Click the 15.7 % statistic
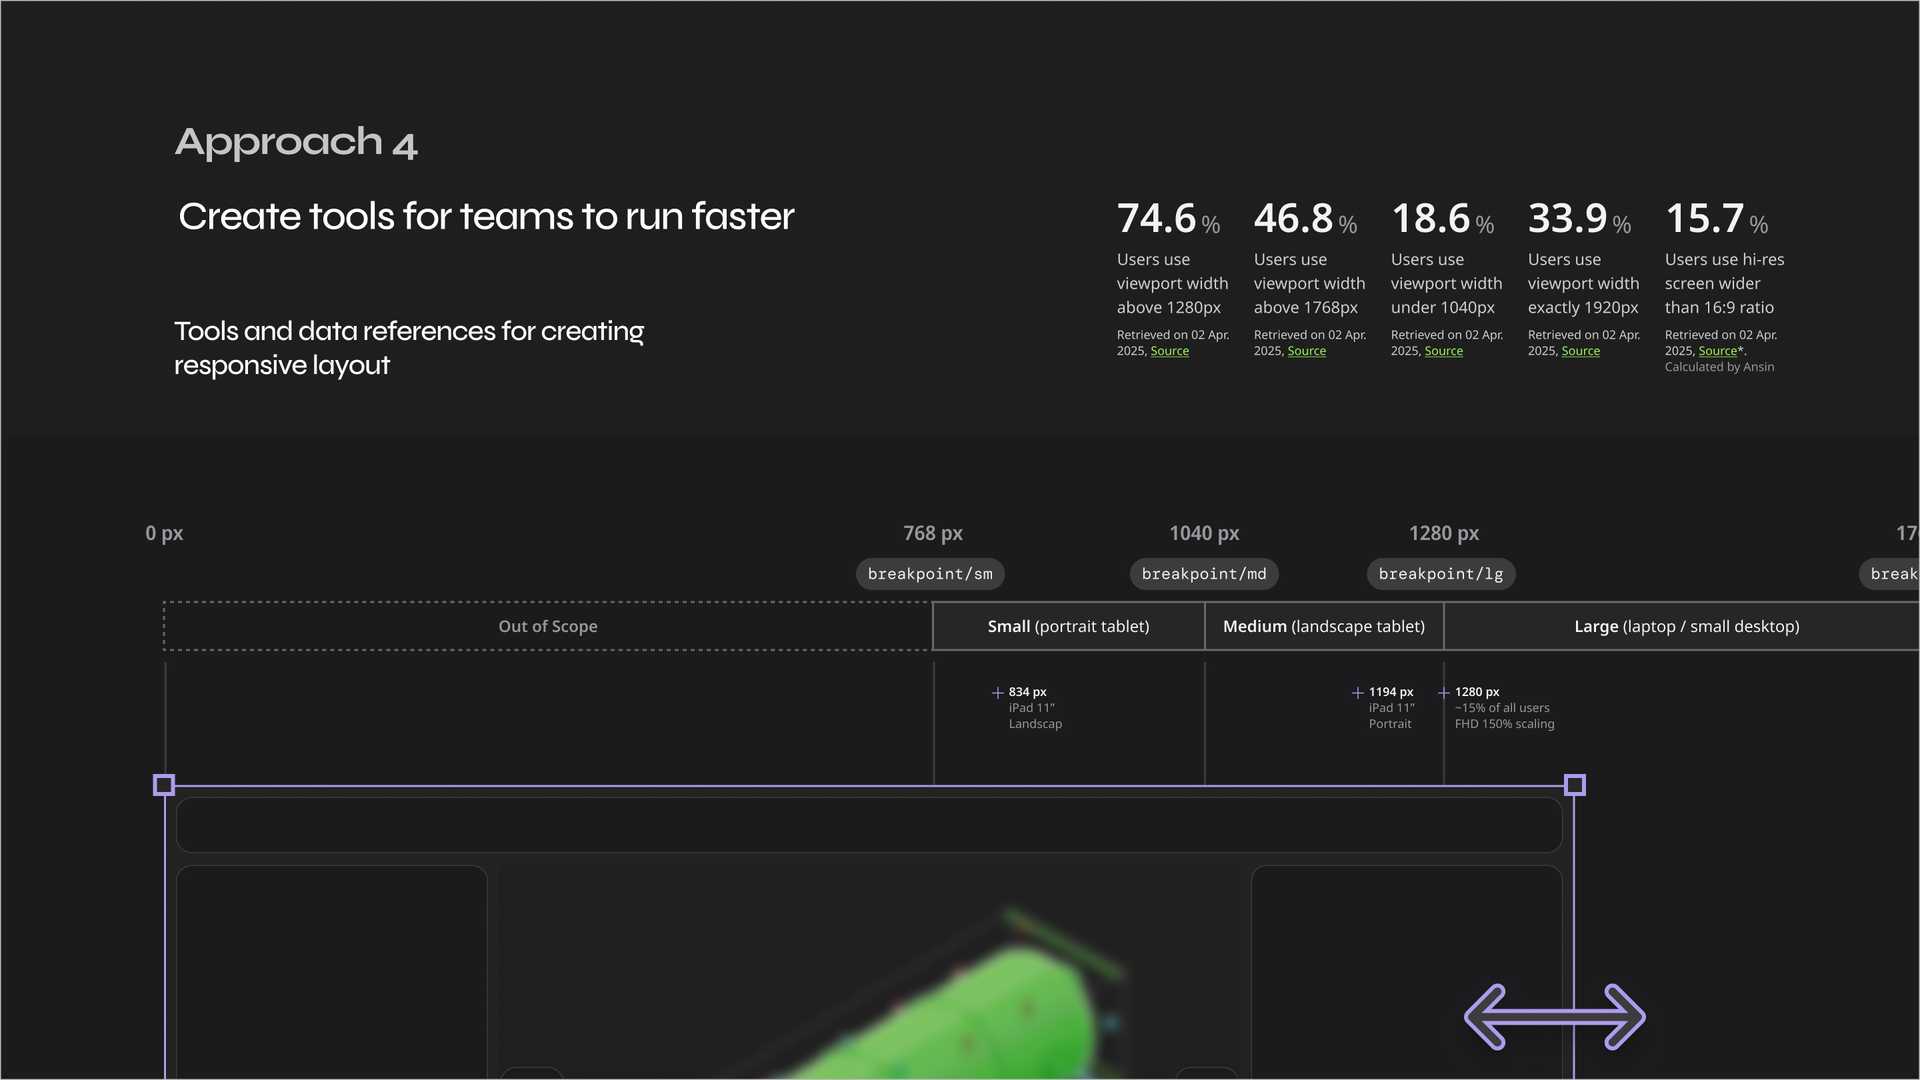Image resolution: width=1920 pixels, height=1080 pixels. (1716, 219)
